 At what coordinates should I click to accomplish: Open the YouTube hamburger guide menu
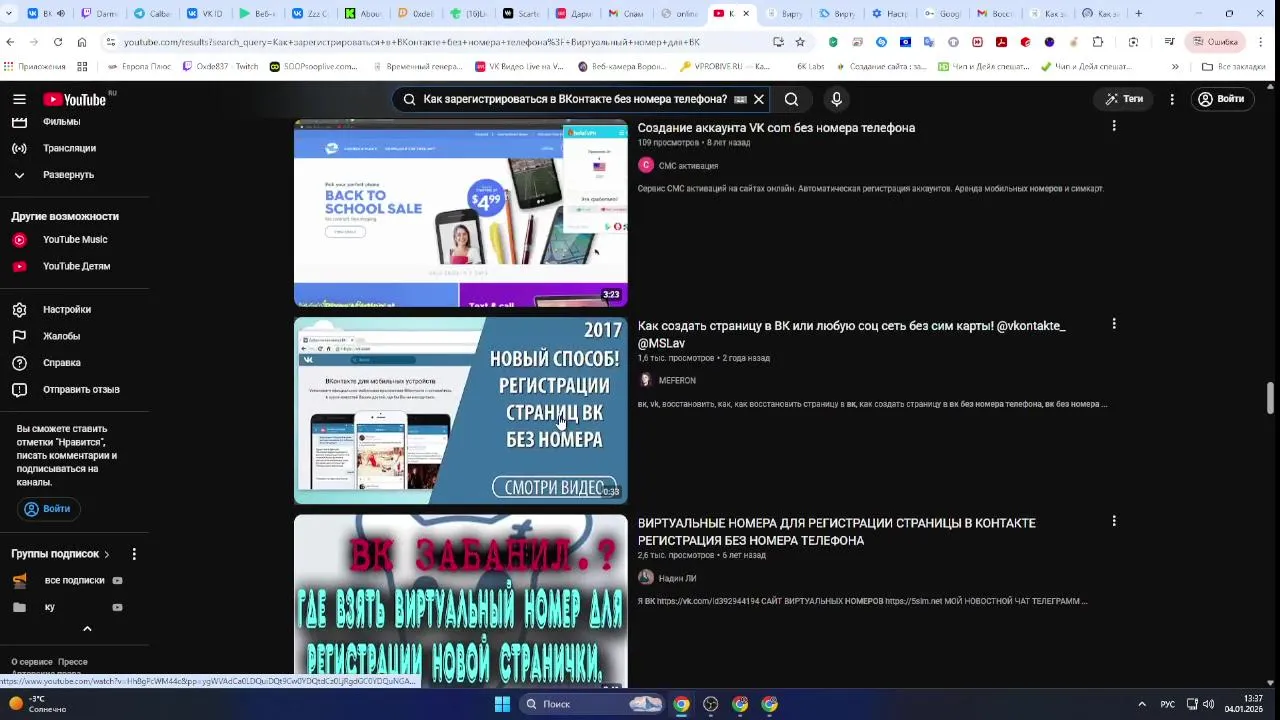19,99
